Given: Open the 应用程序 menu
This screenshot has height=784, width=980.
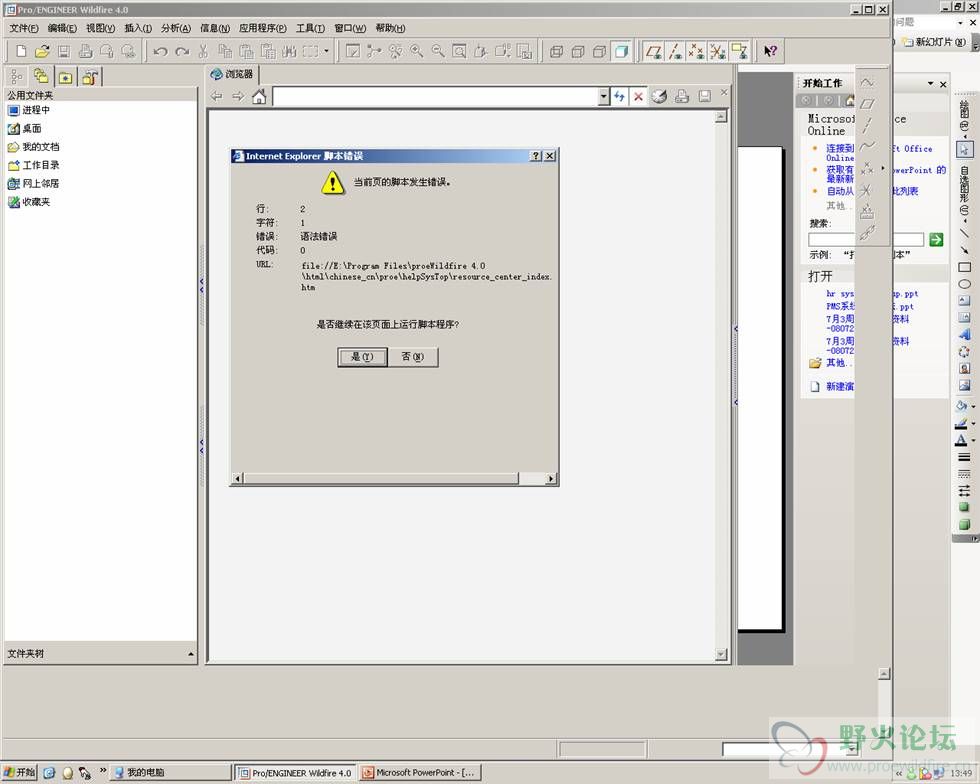Looking at the screenshot, I should 262,28.
